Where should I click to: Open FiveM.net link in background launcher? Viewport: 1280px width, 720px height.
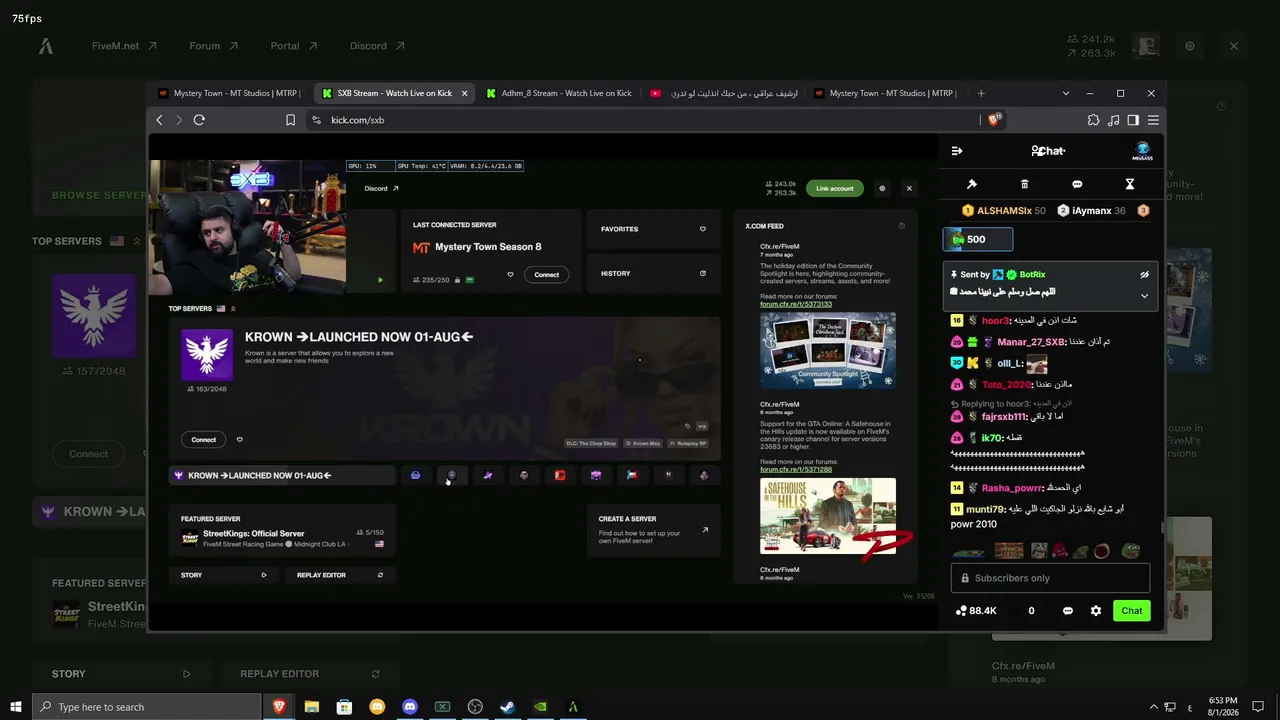[124, 46]
